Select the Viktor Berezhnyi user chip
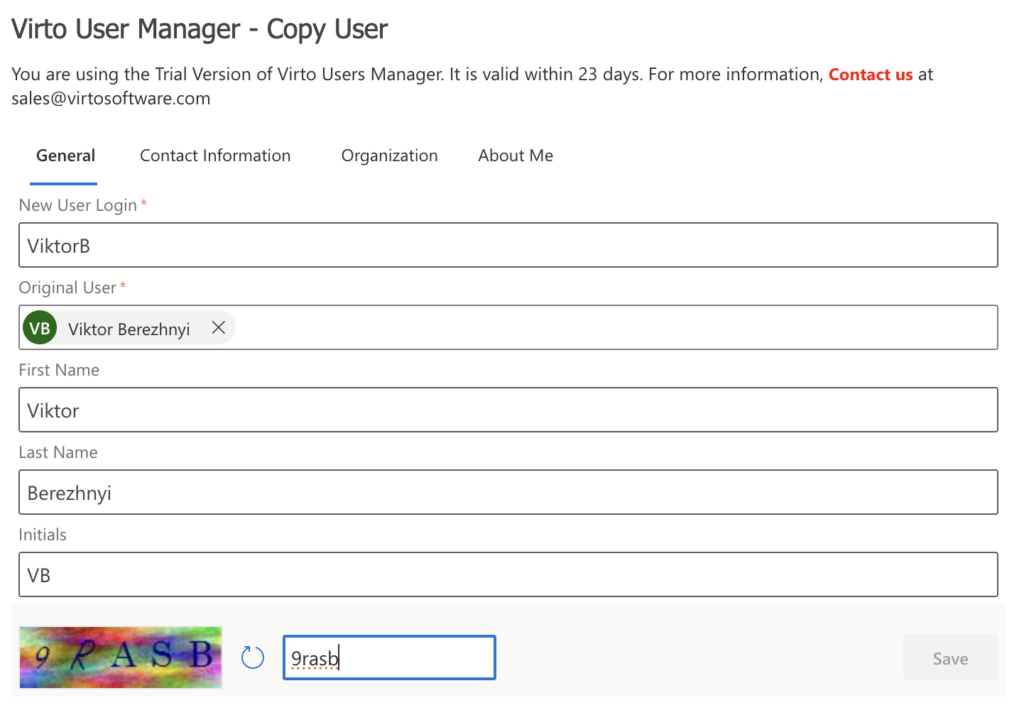Image resolution: width=1024 pixels, height=720 pixels. (x=129, y=328)
